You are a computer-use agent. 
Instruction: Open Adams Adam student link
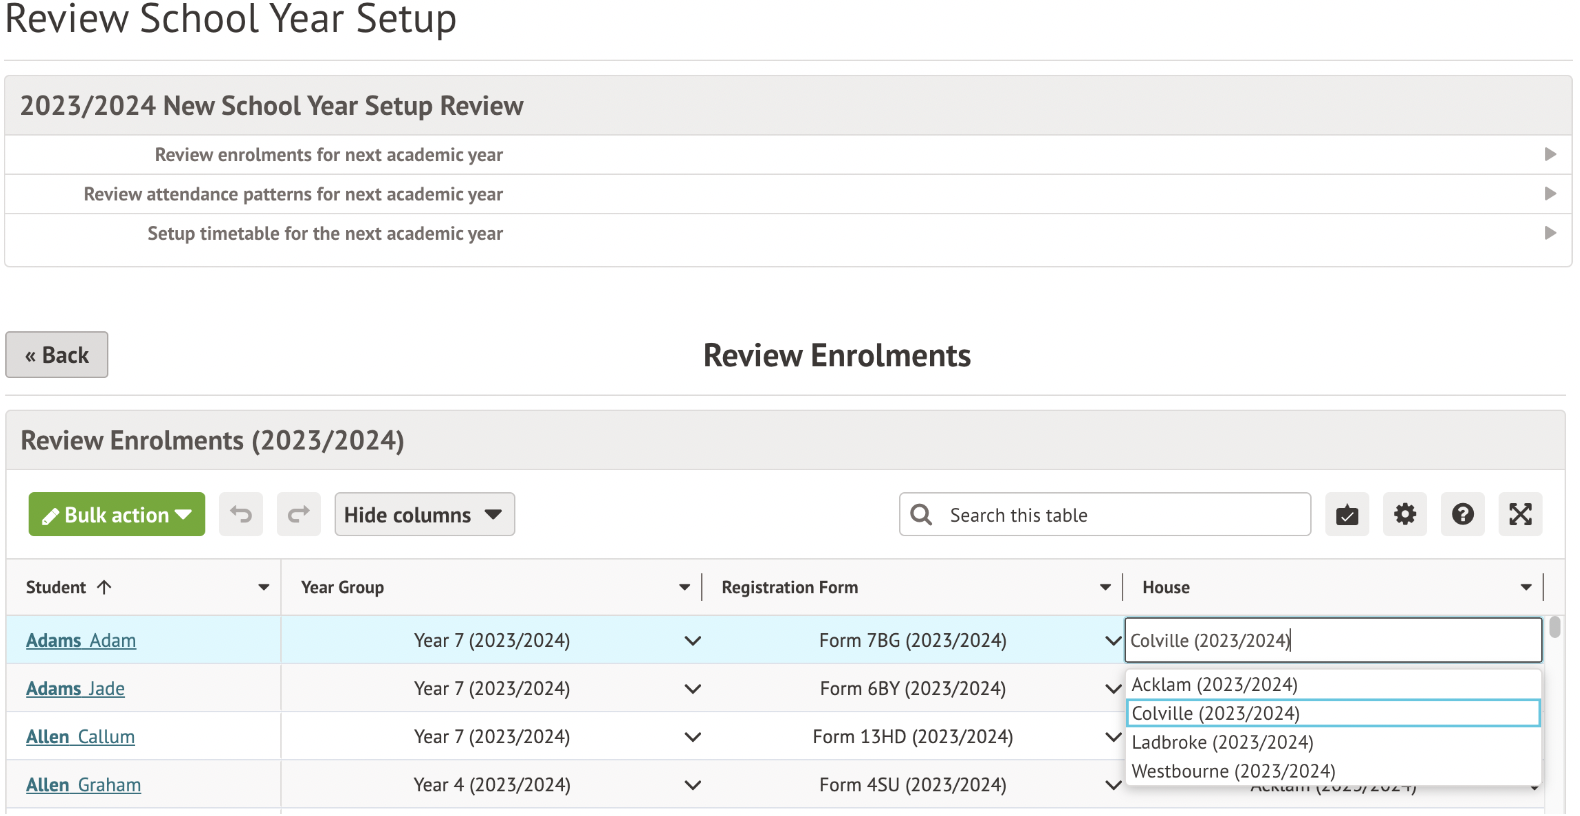81,640
